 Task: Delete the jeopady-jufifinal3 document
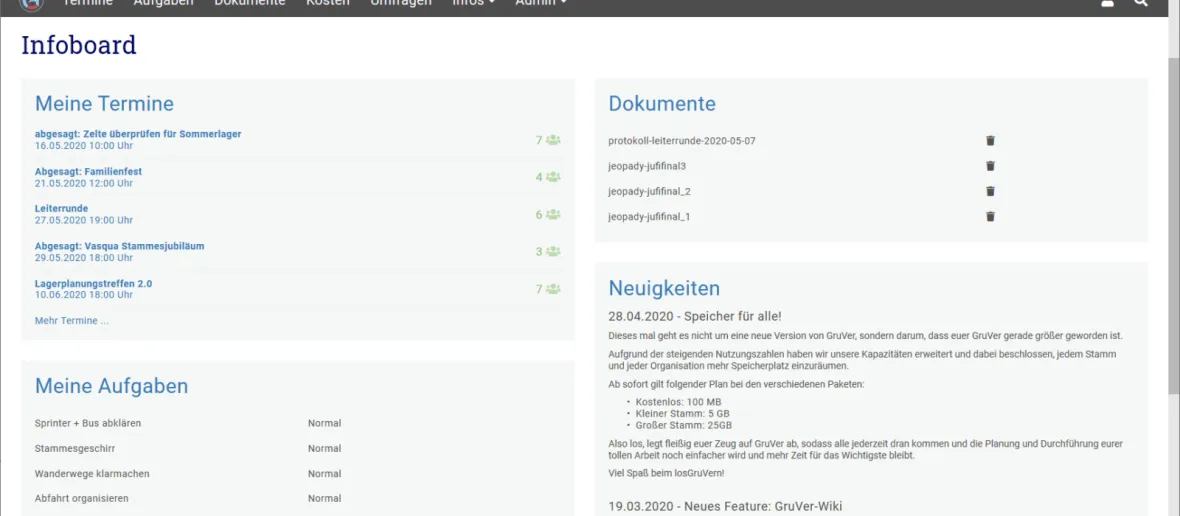[x=990, y=165]
